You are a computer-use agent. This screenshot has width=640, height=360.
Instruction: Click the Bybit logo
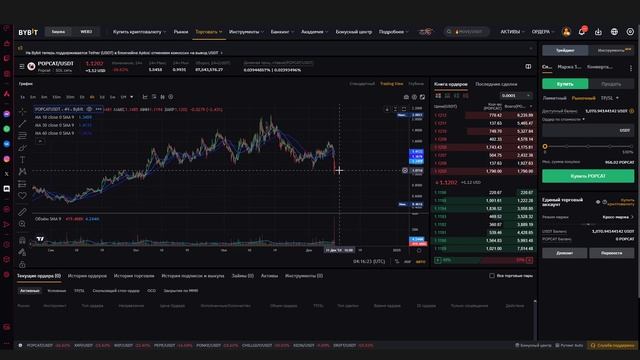[28, 32]
